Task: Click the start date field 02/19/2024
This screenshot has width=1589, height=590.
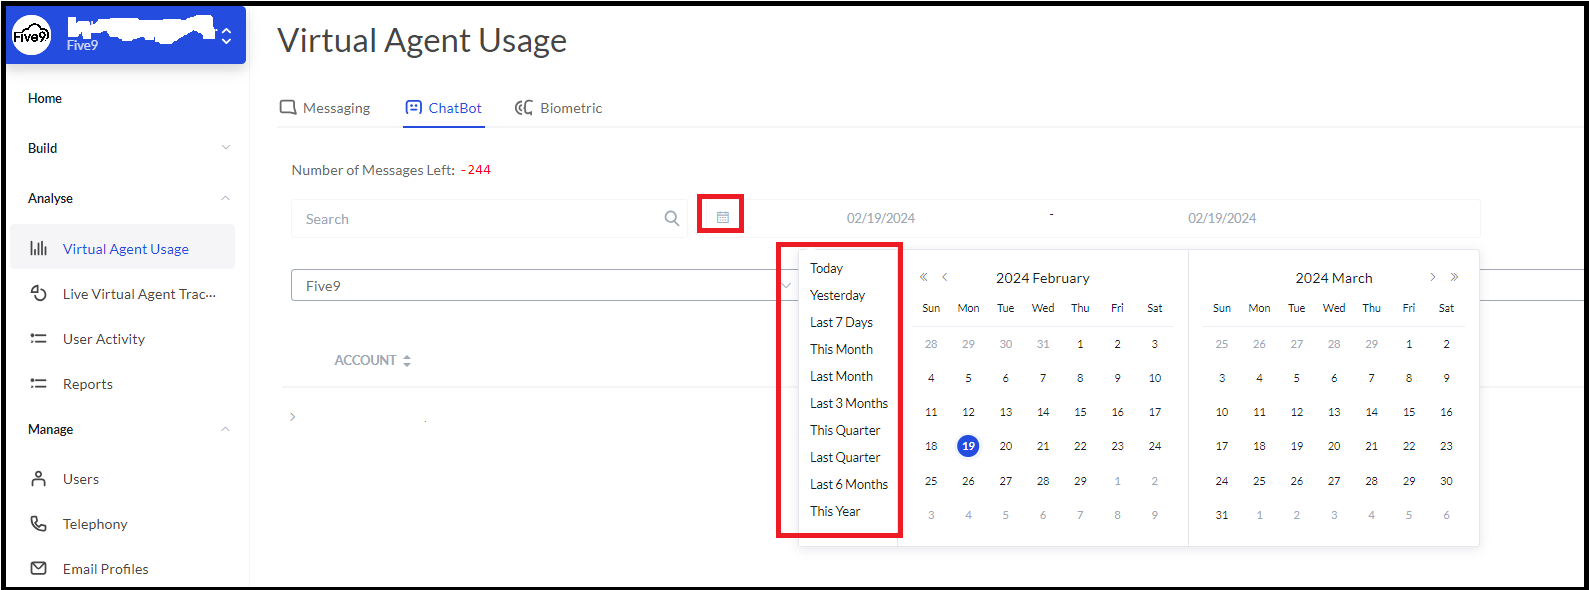Action: [881, 218]
